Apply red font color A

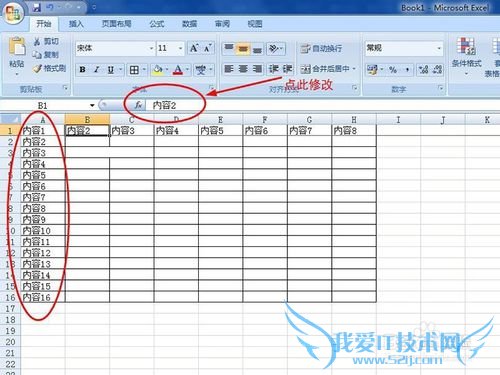click(x=178, y=70)
